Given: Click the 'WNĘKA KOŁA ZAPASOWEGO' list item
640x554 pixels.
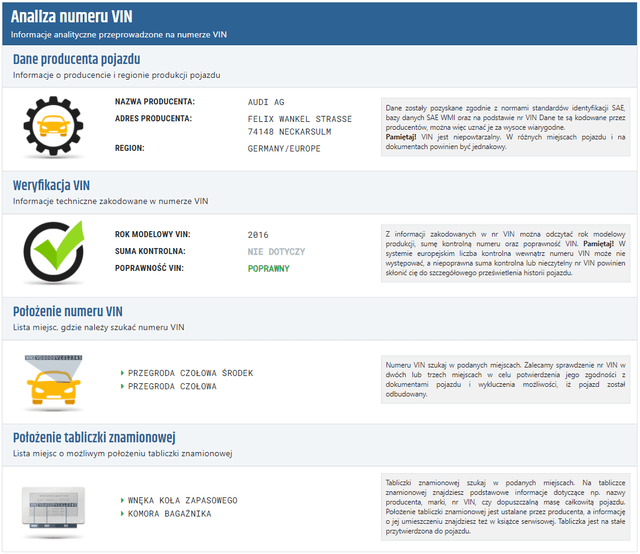Looking at the screenshot, I should tap(182, 501).
